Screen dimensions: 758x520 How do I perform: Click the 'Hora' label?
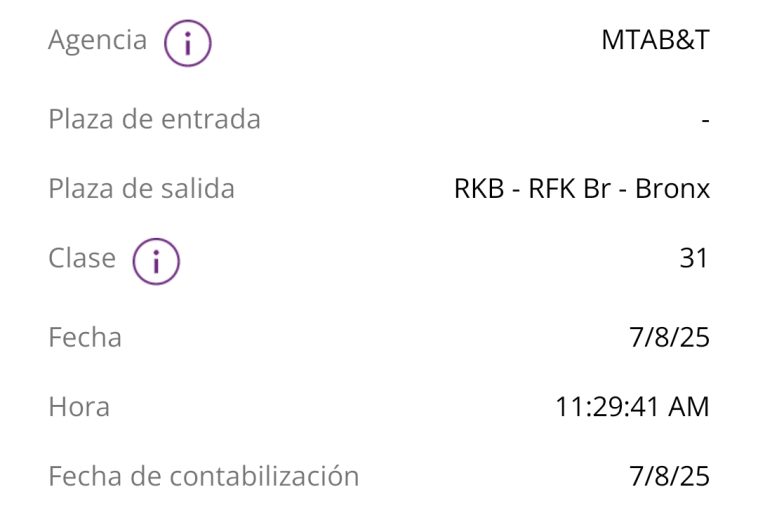[79, 407]
